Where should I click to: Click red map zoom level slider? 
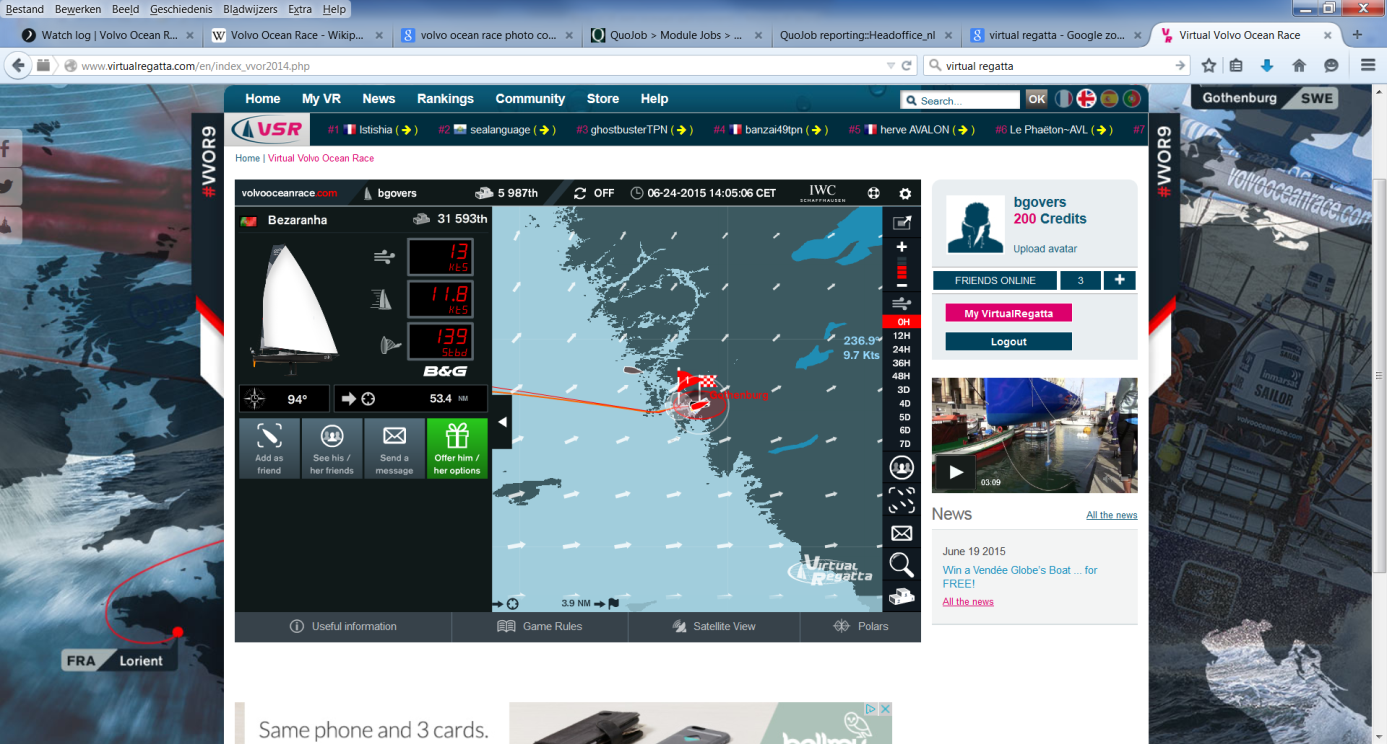[x=901, y=268]
